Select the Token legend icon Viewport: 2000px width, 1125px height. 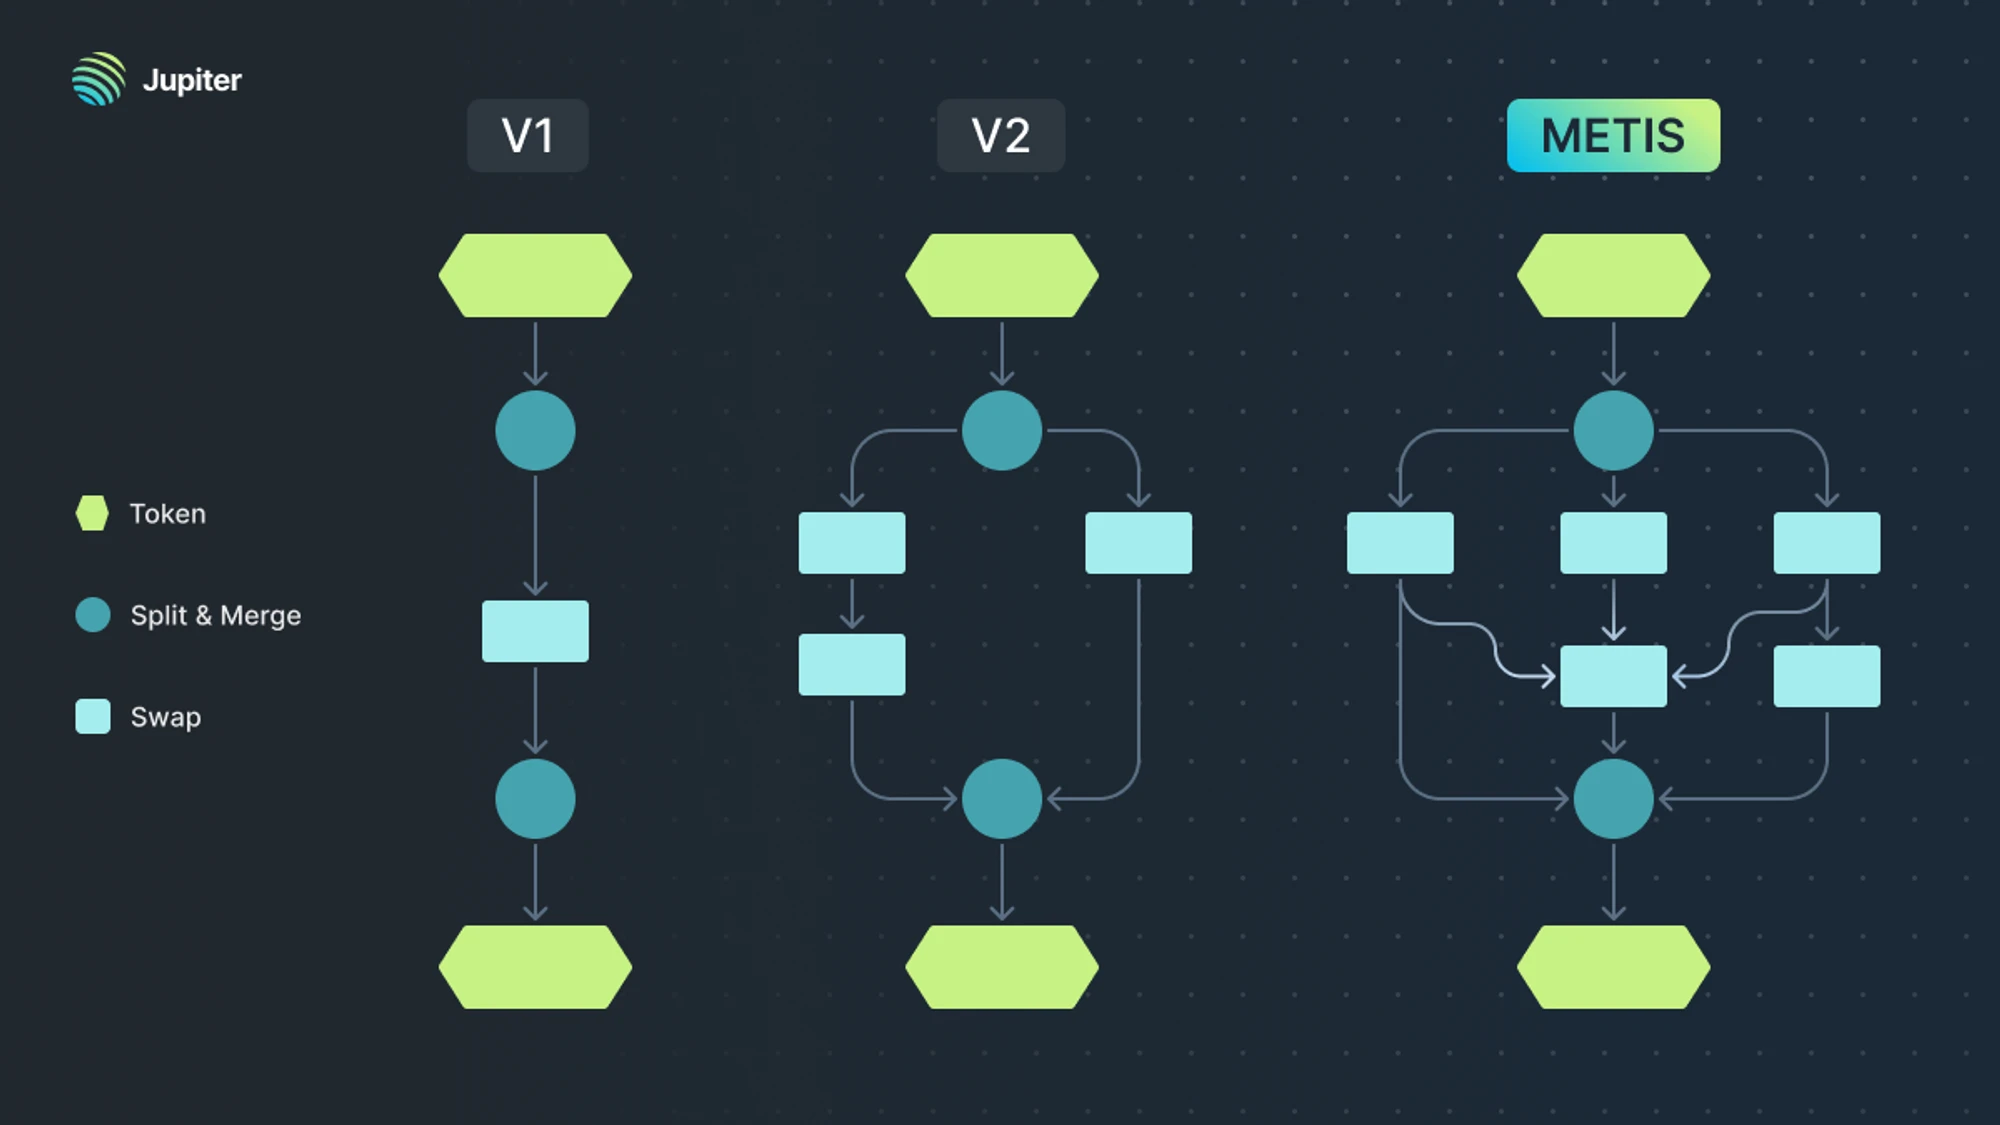(x=89, y=512)
